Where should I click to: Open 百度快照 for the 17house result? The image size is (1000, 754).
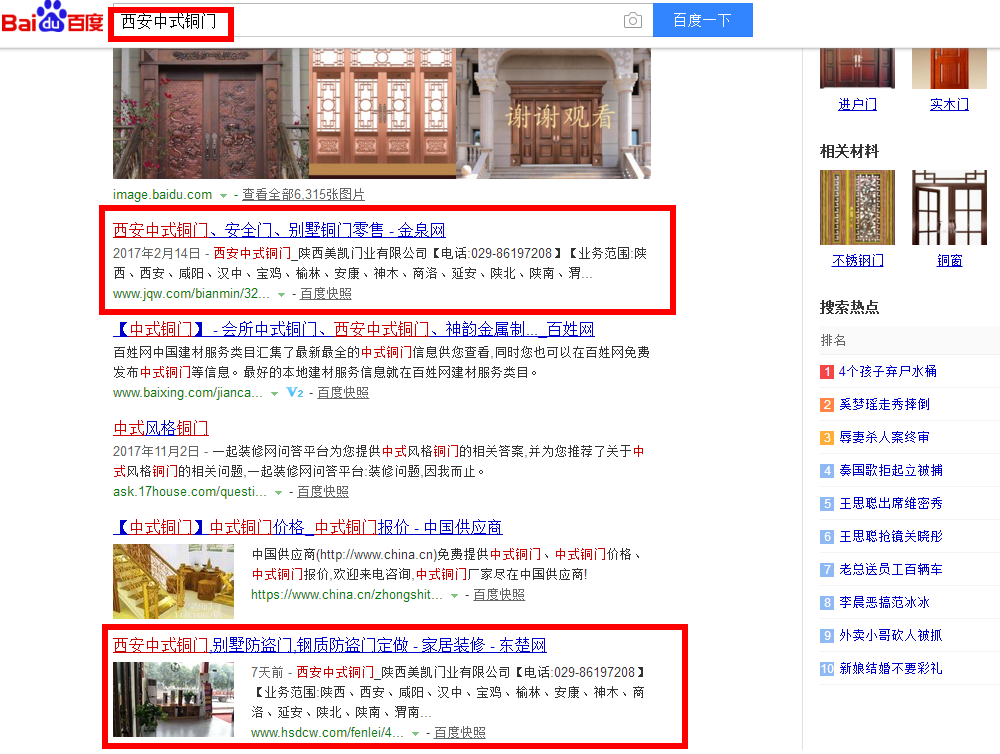point(323,492)
